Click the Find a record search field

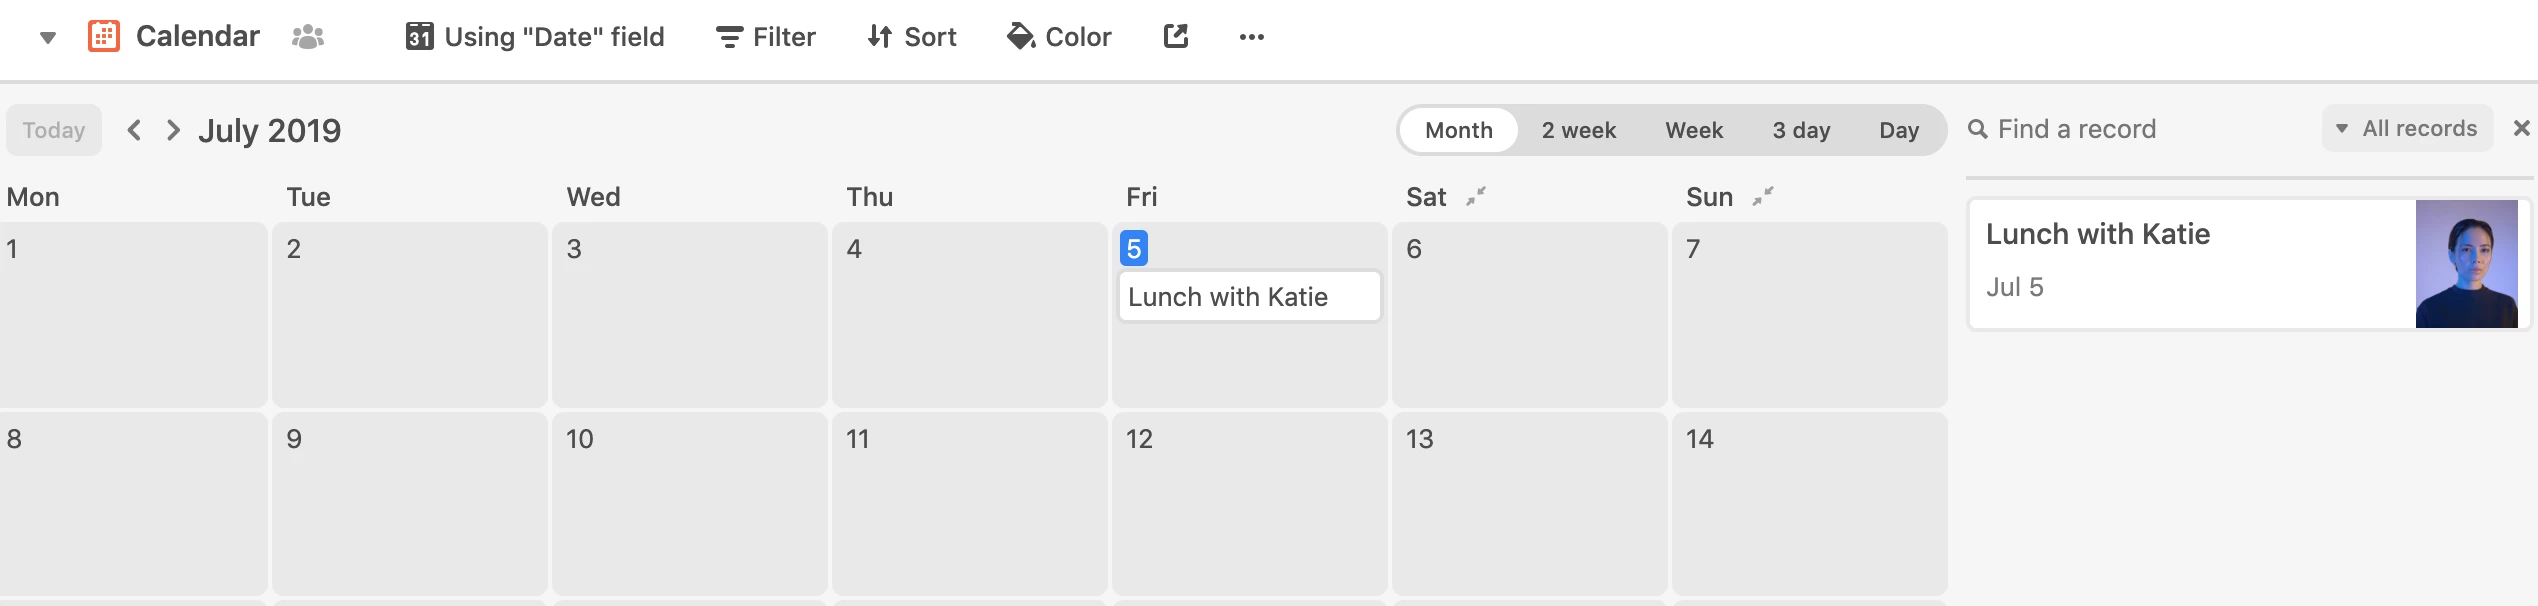click(x=2140, y=129)
